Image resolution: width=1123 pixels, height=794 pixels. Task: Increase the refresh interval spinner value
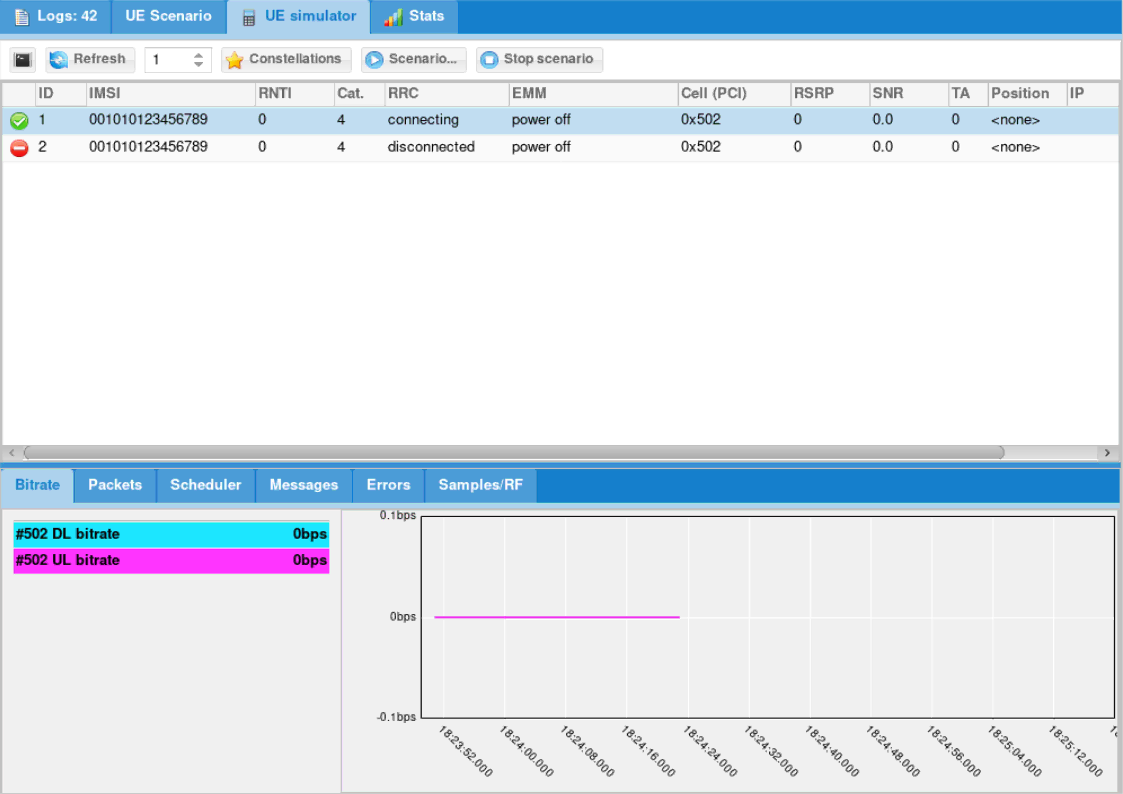pyautogui.click(x=199, y=55)
